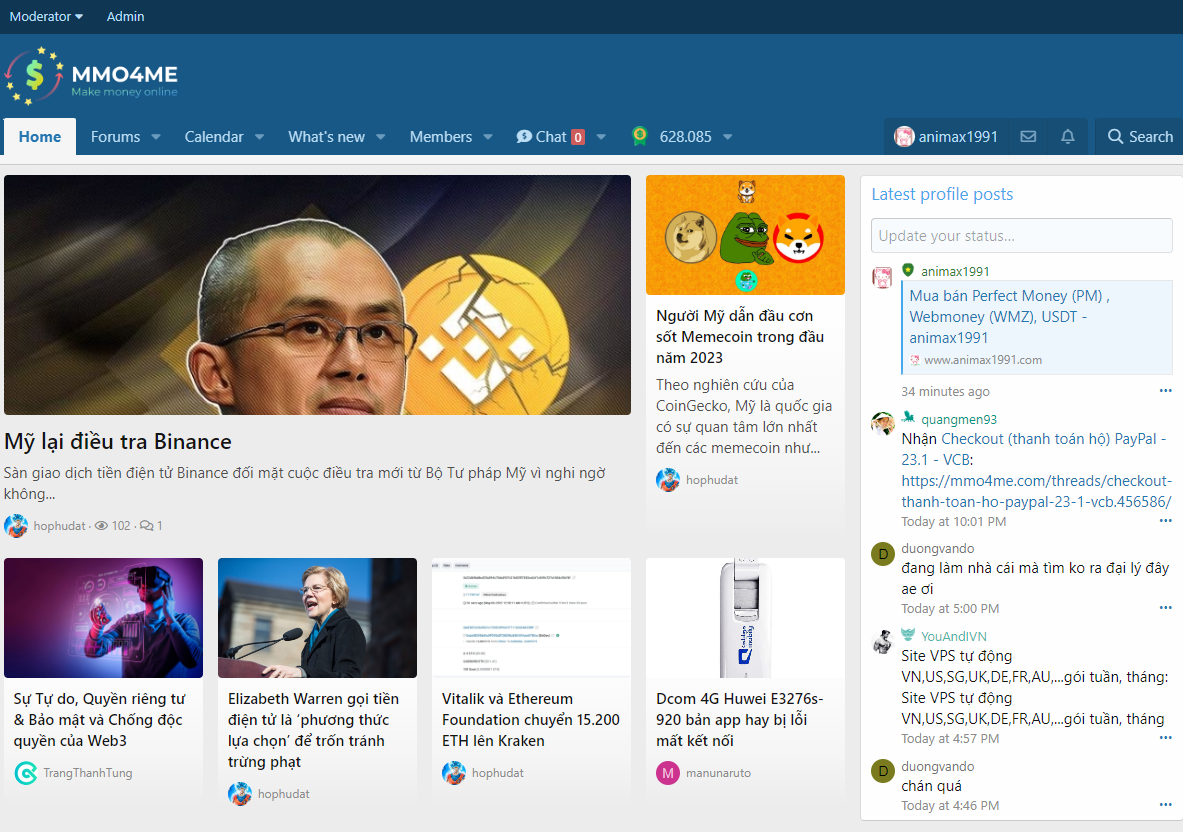
Task: Click the MMO4ME site logo
Action: 91,75
